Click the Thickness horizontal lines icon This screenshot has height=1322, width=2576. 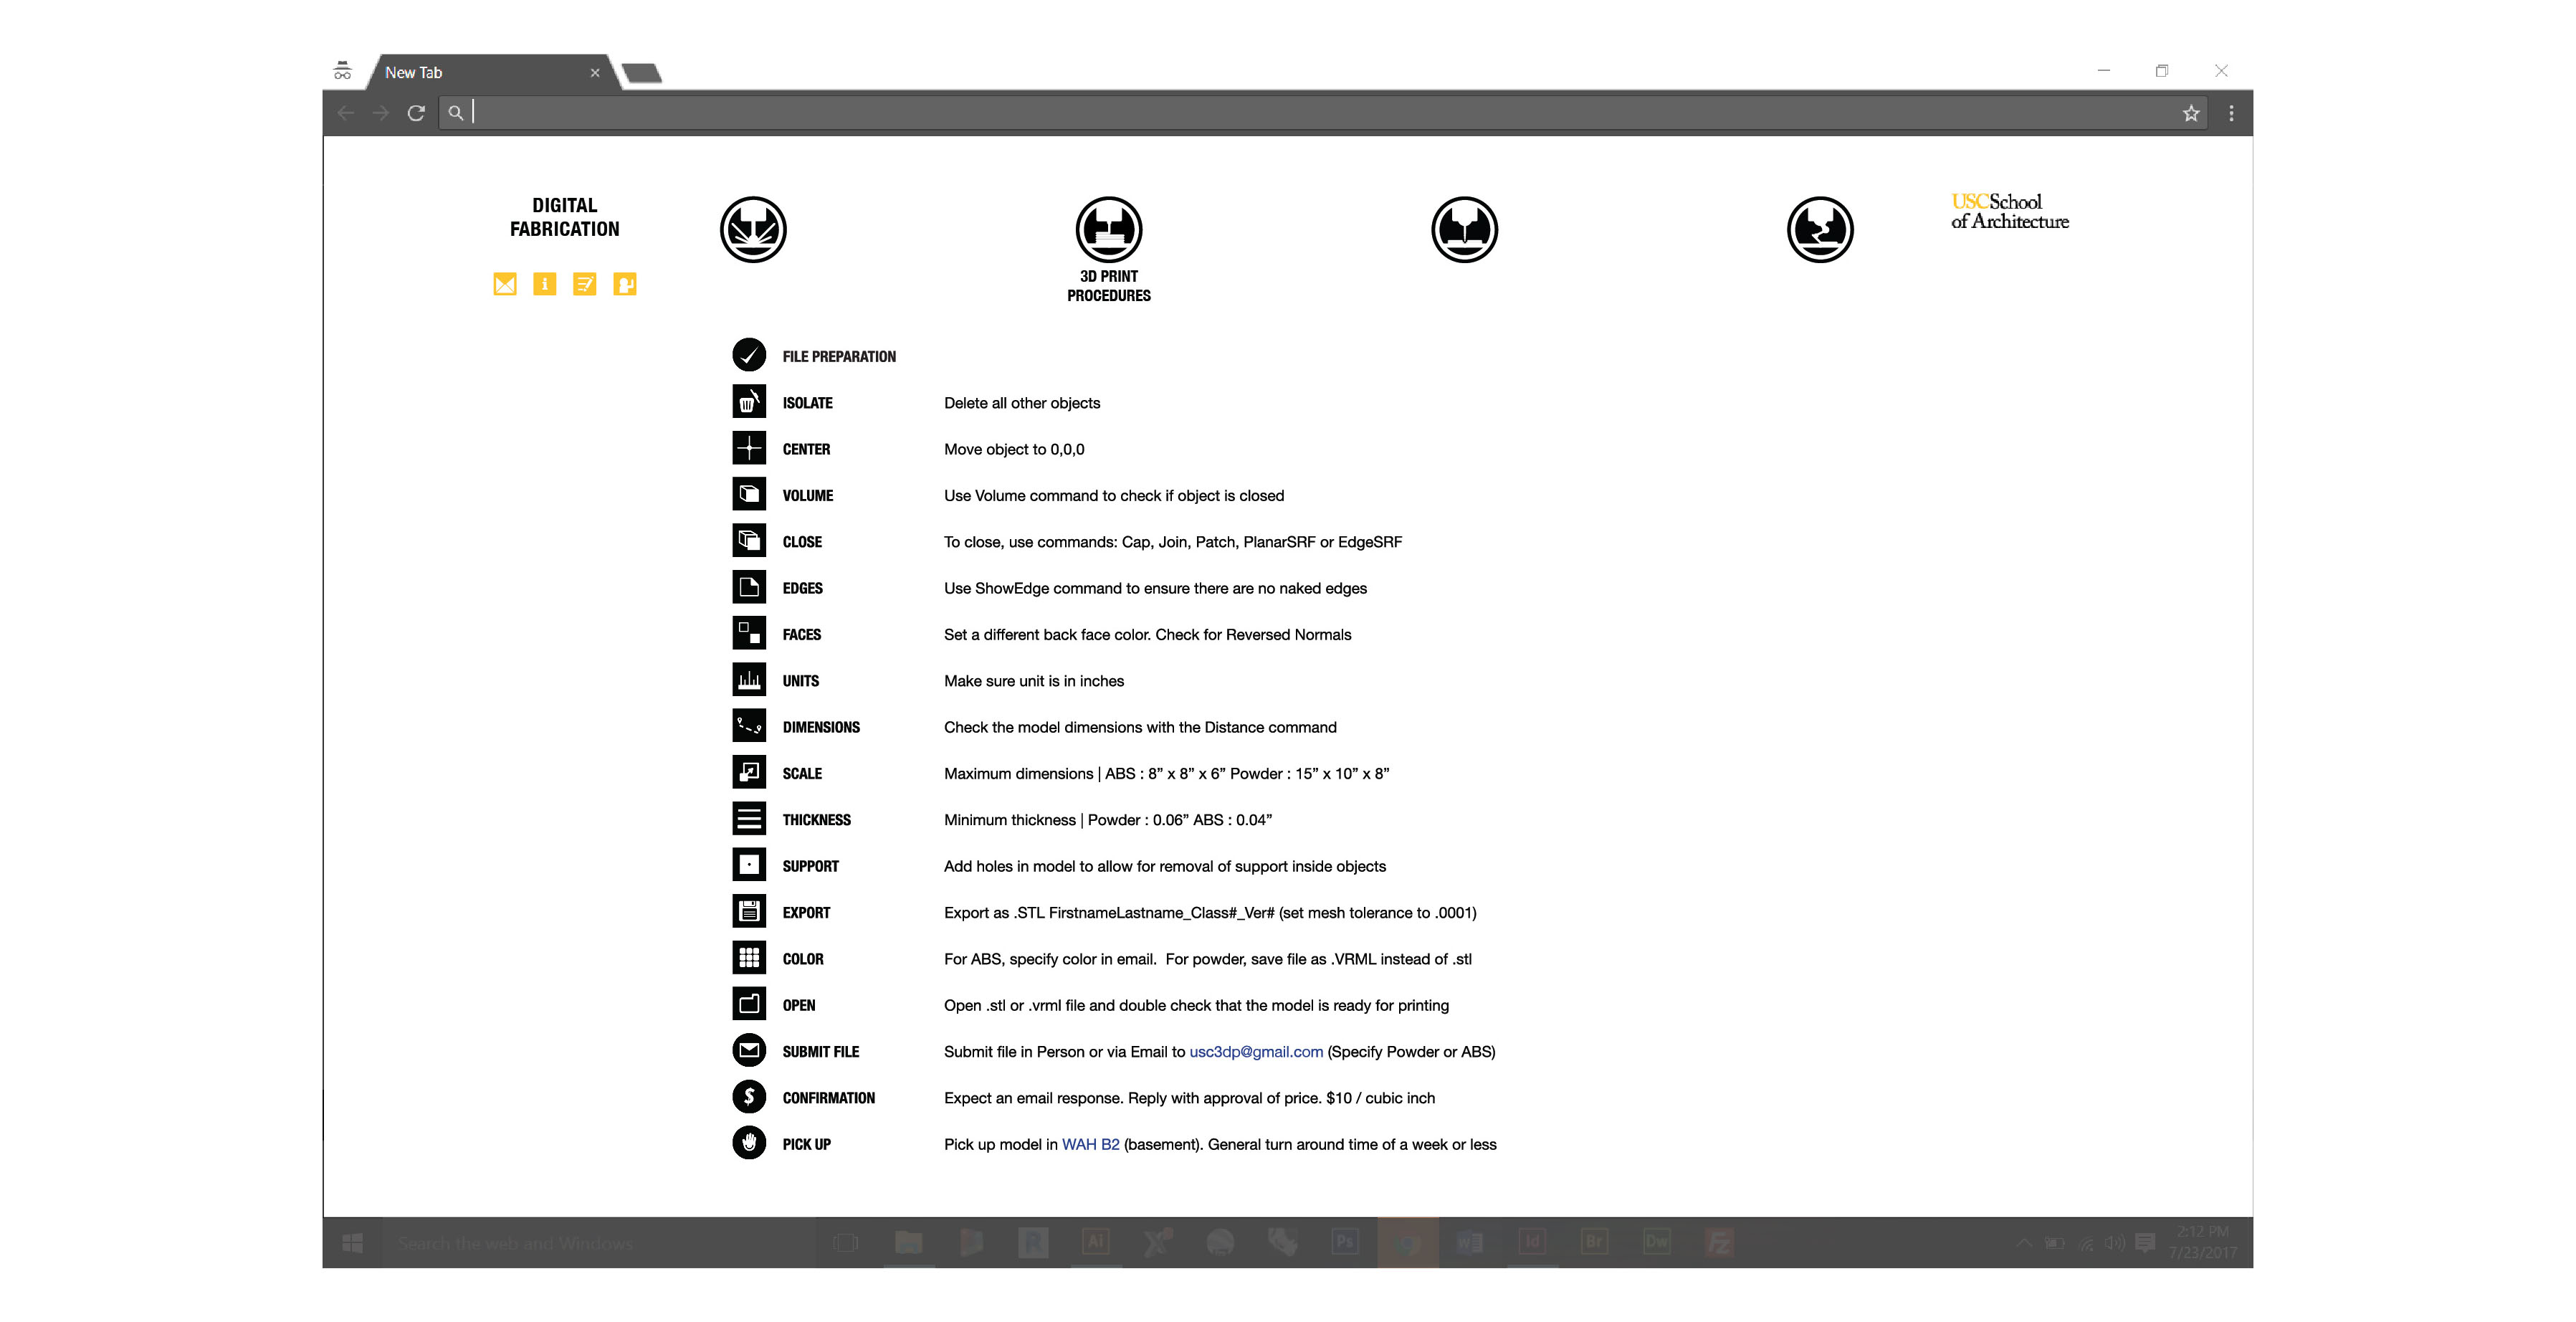coord(749,819)
